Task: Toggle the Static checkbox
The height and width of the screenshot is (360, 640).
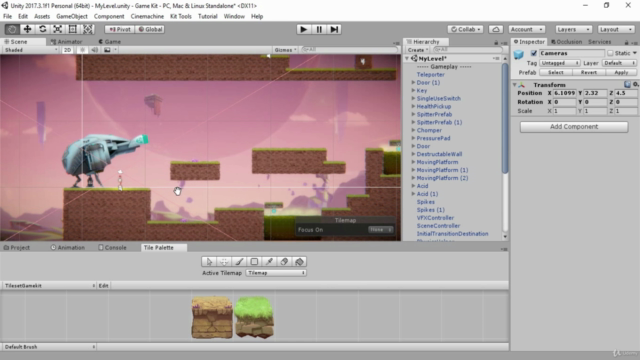Action: 610,53
